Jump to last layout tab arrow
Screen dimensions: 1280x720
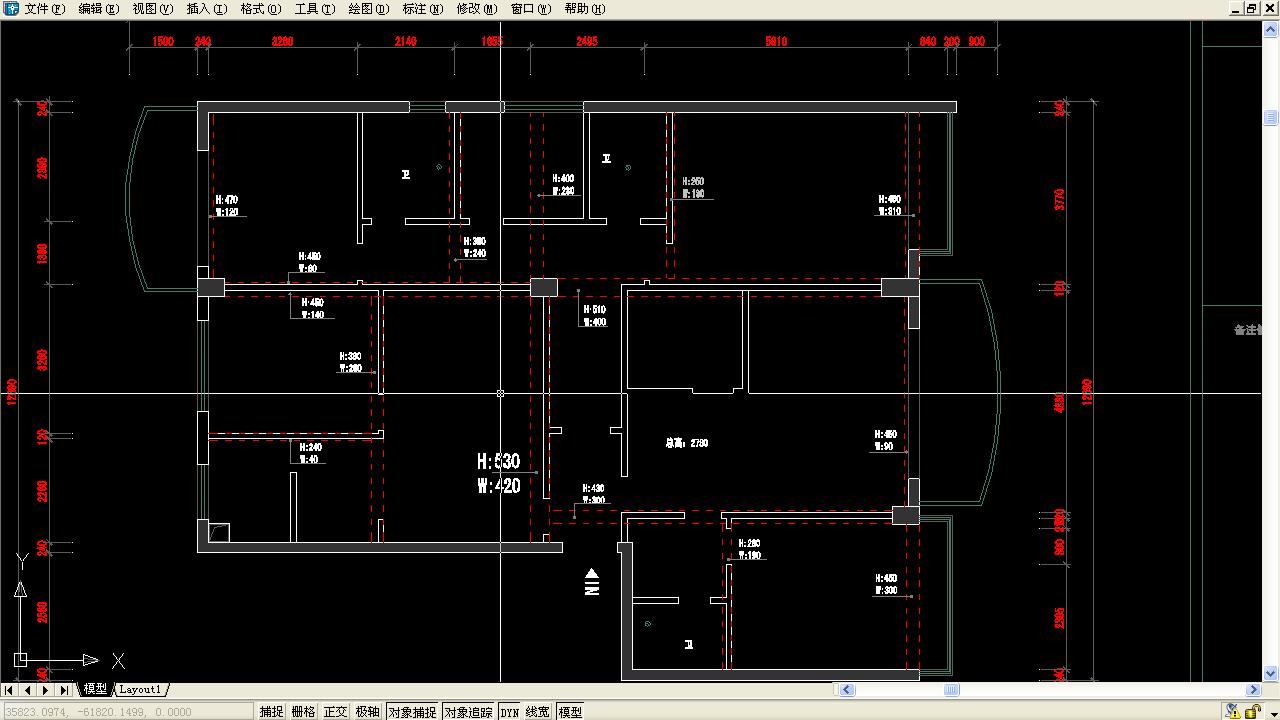tap(64, 690)
